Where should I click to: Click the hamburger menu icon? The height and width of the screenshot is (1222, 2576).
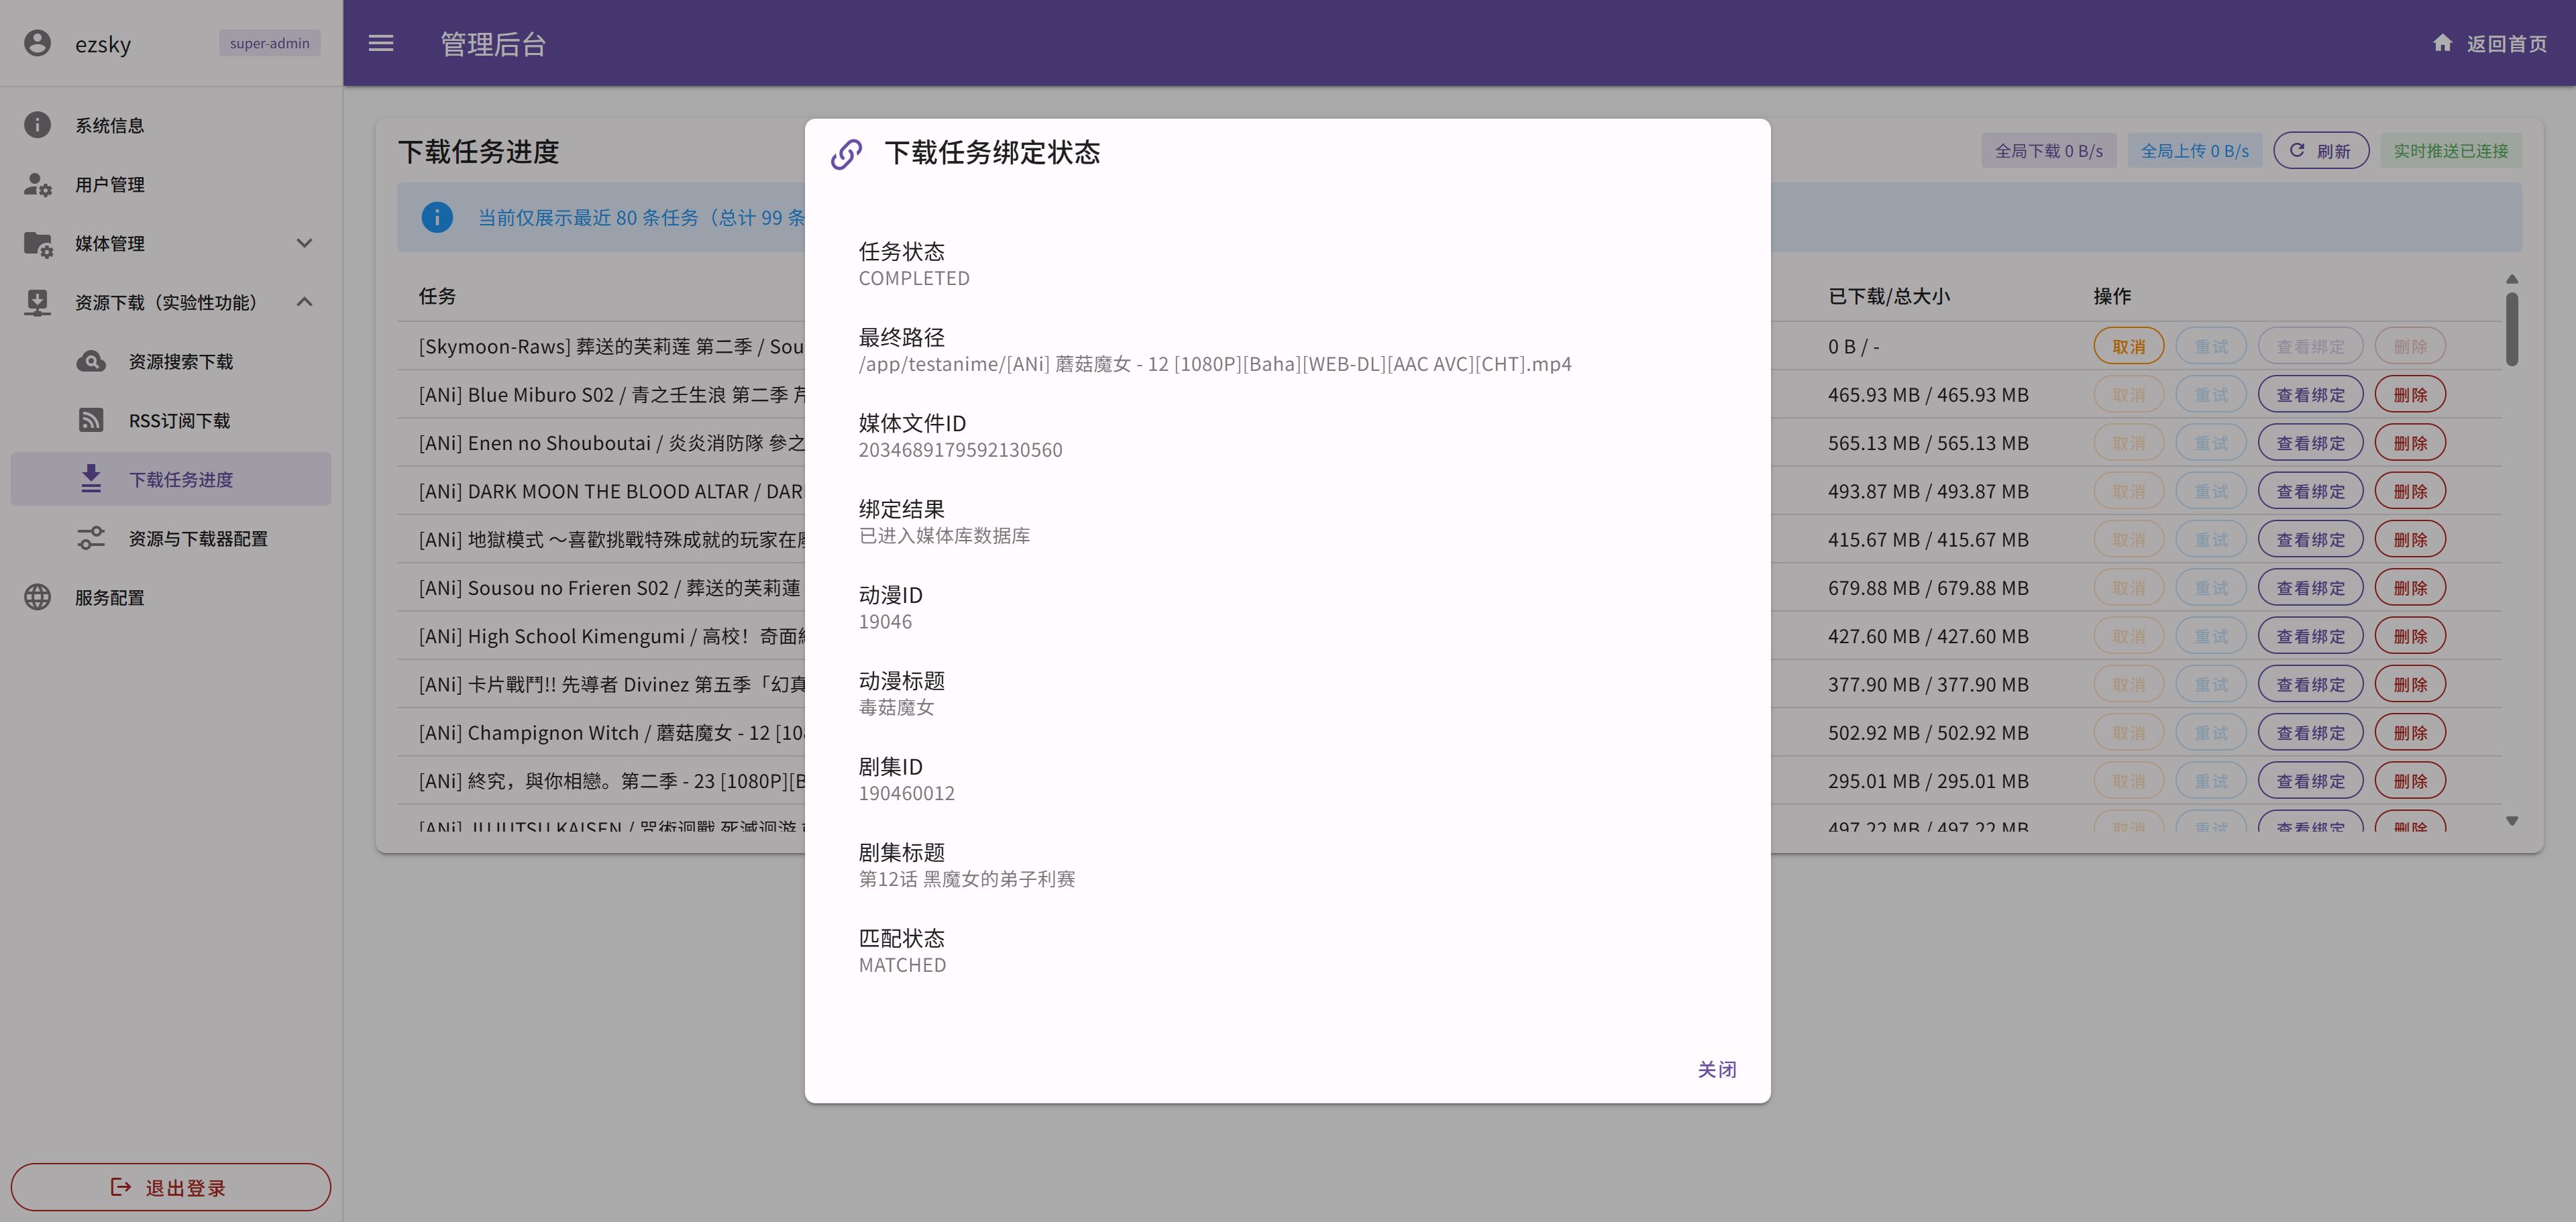[381, 43]
